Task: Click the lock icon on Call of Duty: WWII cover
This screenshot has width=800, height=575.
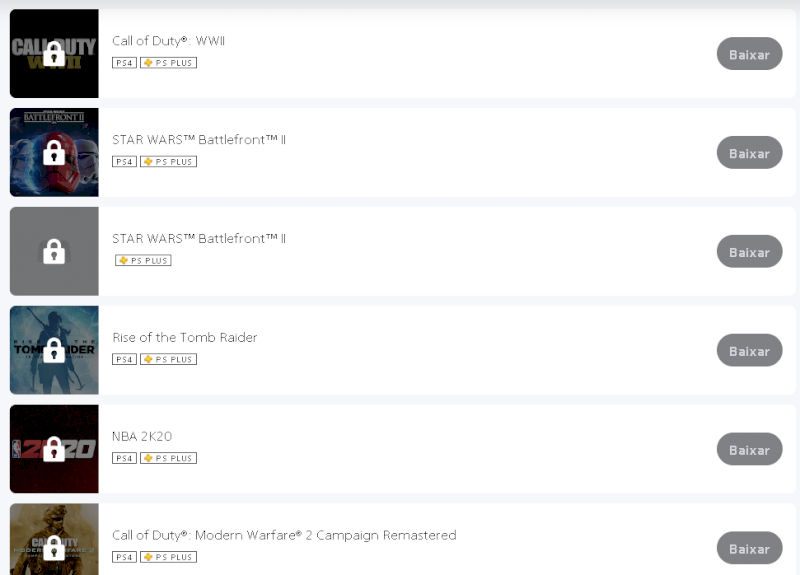Action: pyautogui.click(x=54, y=54)
